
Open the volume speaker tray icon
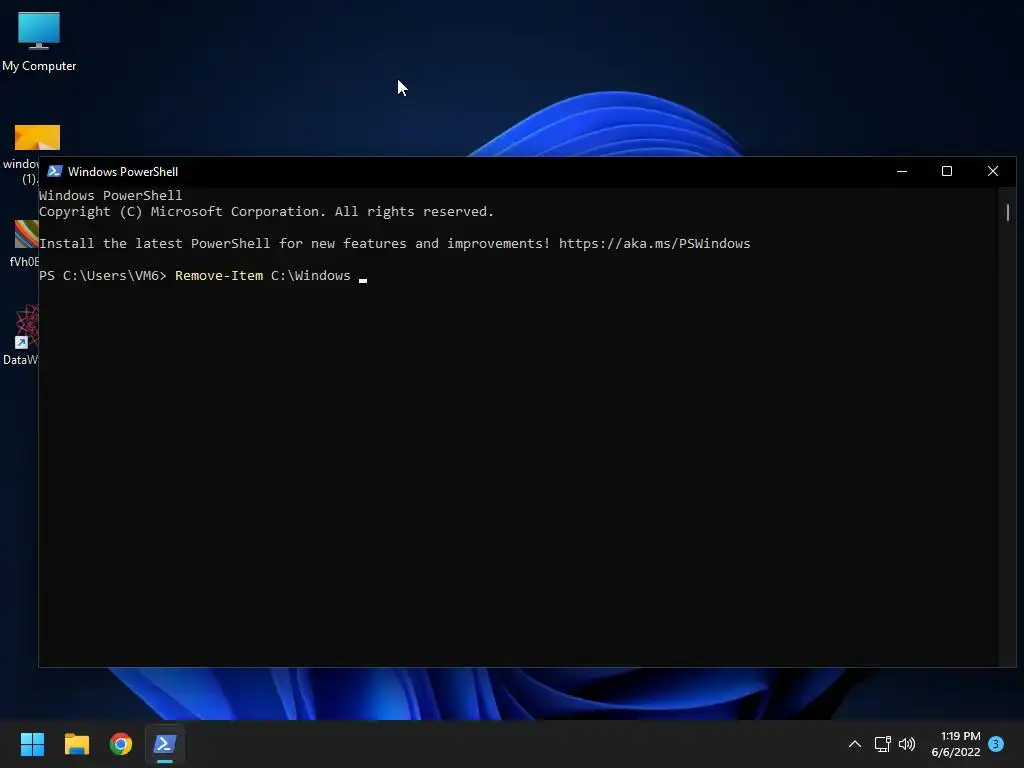pyautogui.click(x=907, y=744)
